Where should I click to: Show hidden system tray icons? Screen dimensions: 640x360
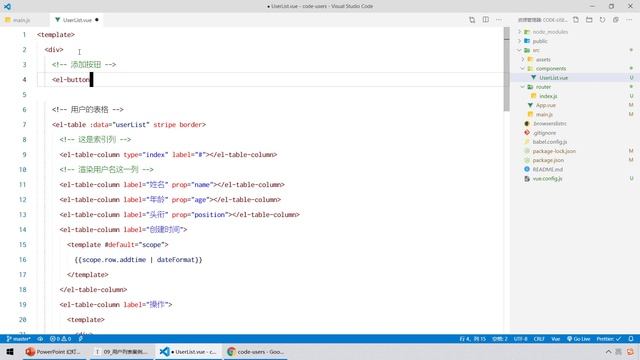pos(608,351)
